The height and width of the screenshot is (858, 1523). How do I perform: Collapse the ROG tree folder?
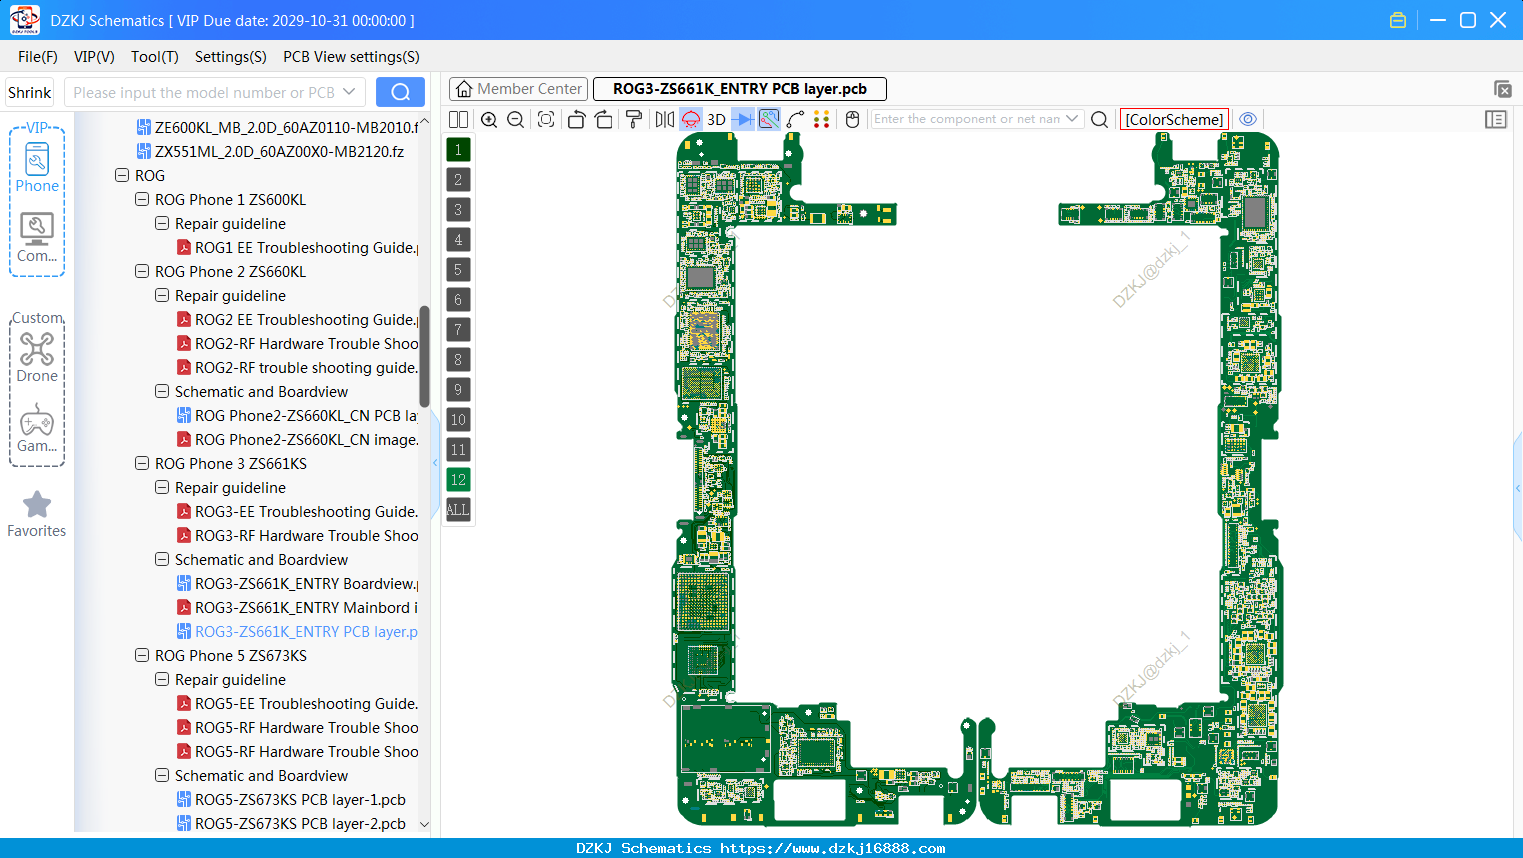click(122, 175)
